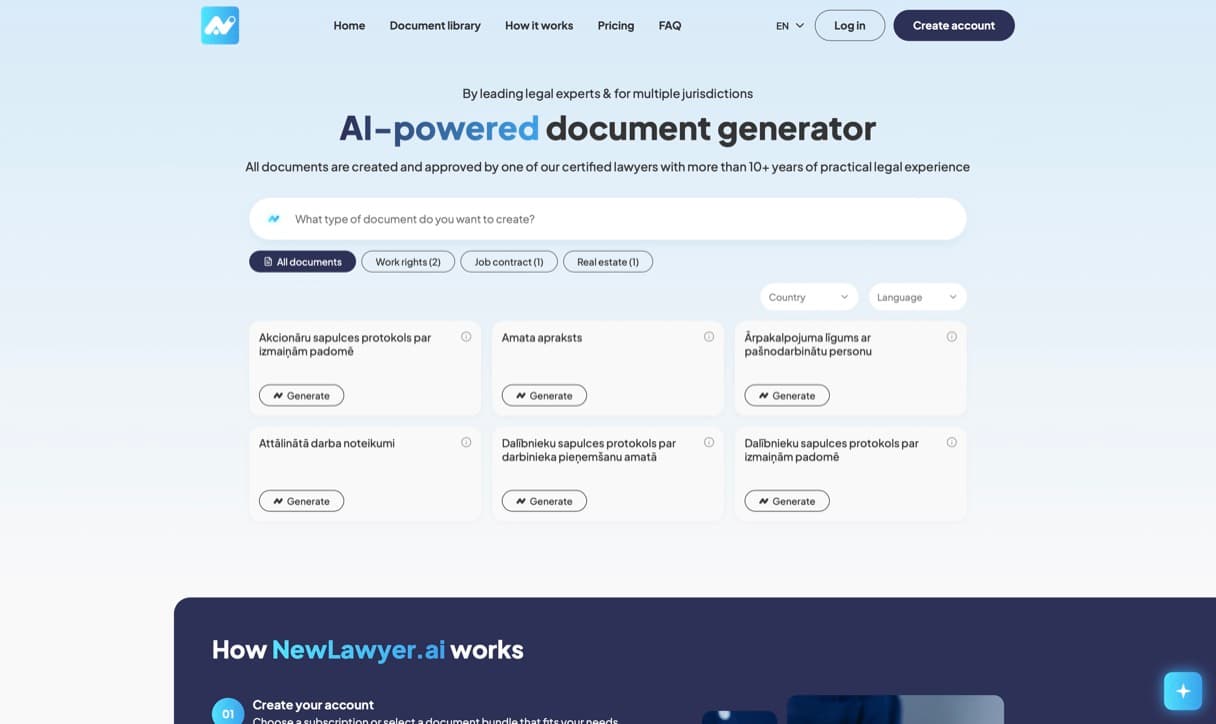Filter by Real estate (1)

(x=608, y=262)
